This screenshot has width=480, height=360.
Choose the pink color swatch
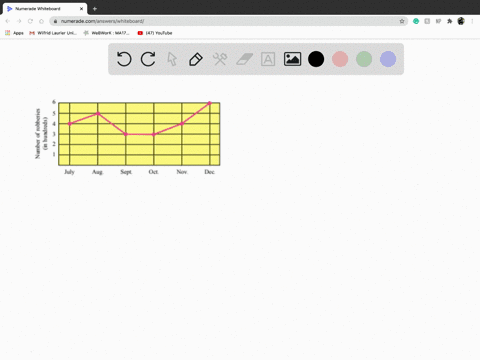coord(340,59)
